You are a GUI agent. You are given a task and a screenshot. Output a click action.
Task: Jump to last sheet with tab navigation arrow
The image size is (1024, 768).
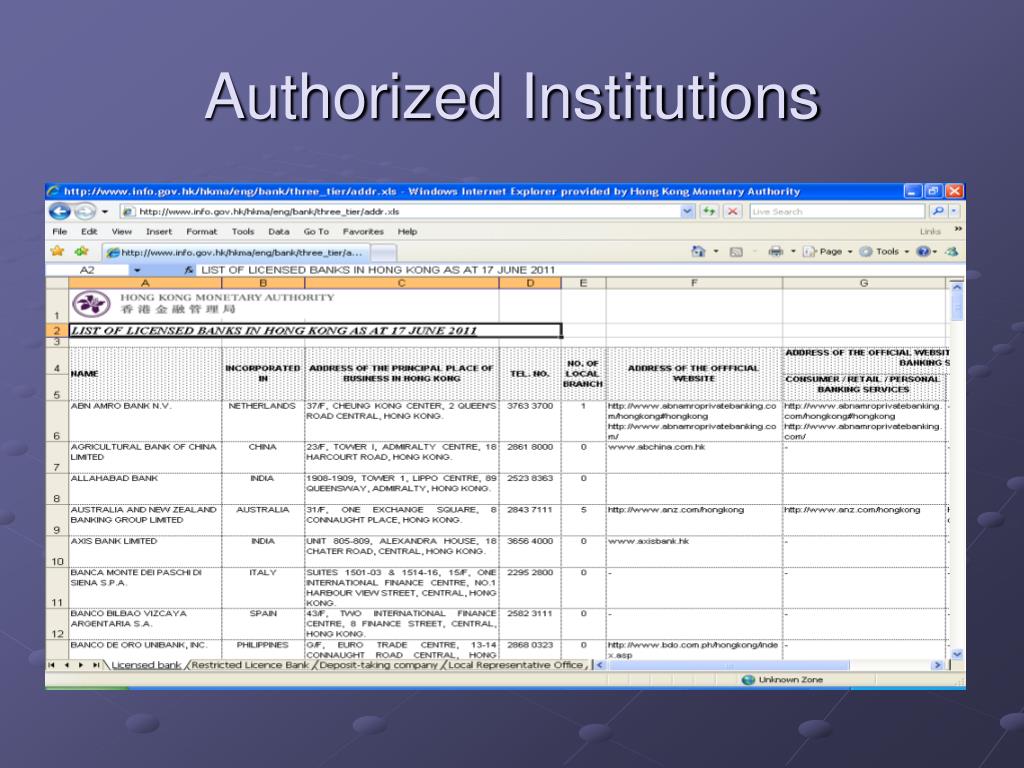pyautogui.click(x=96, y=665)
